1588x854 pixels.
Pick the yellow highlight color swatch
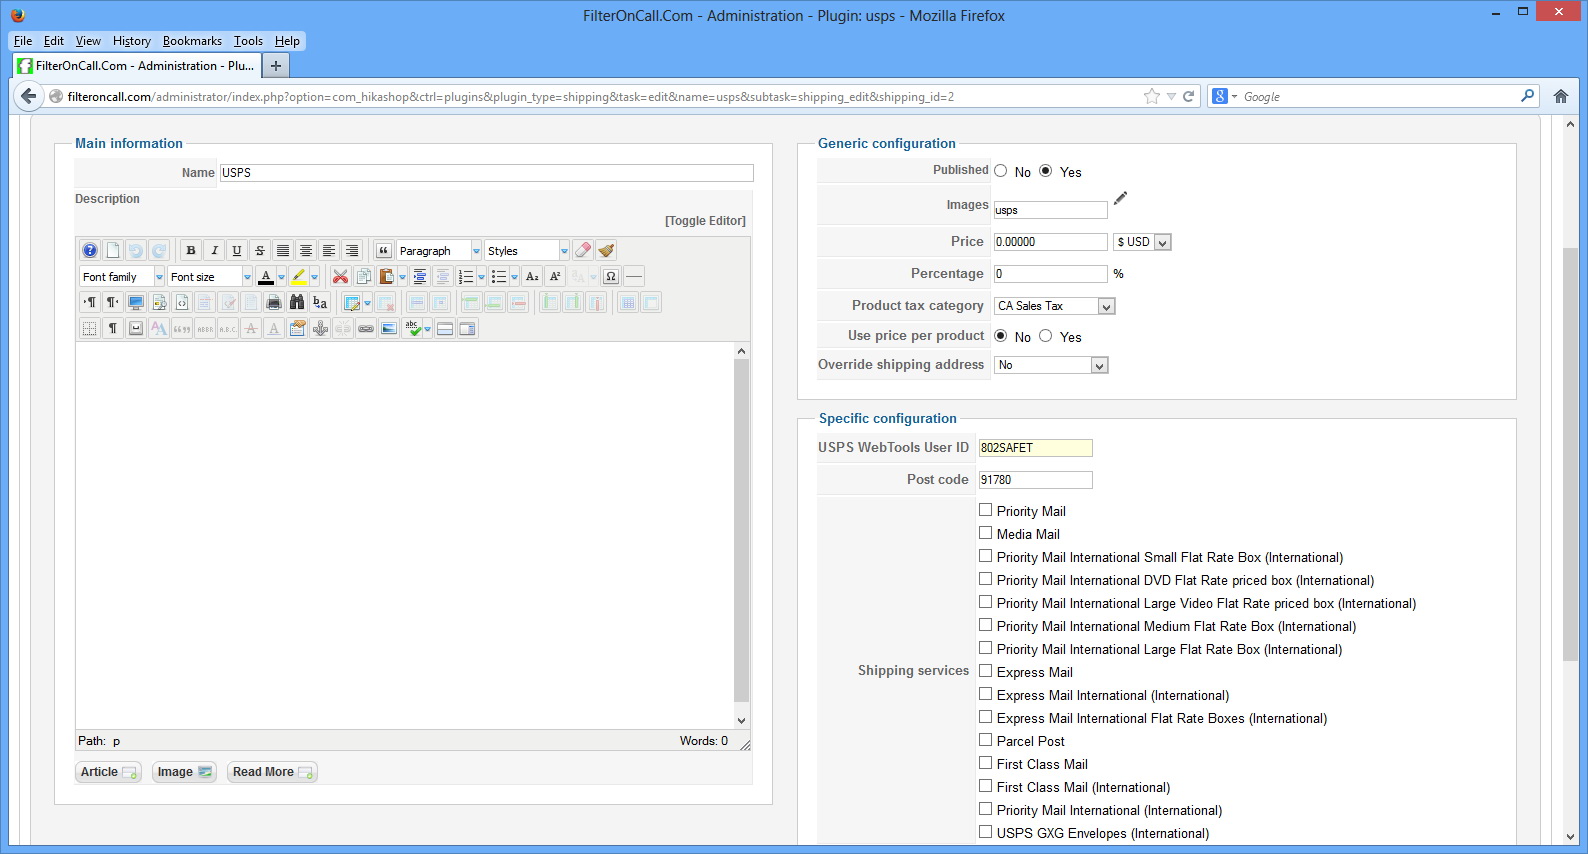tap(298, 277)
